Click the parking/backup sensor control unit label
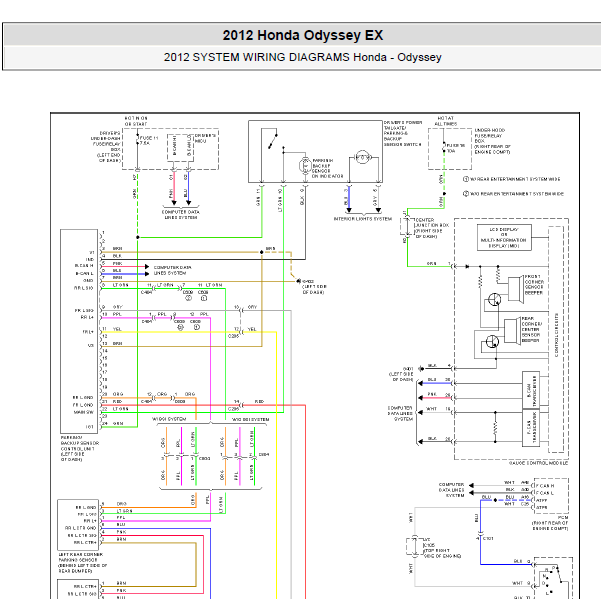 (x=80, y=448)
